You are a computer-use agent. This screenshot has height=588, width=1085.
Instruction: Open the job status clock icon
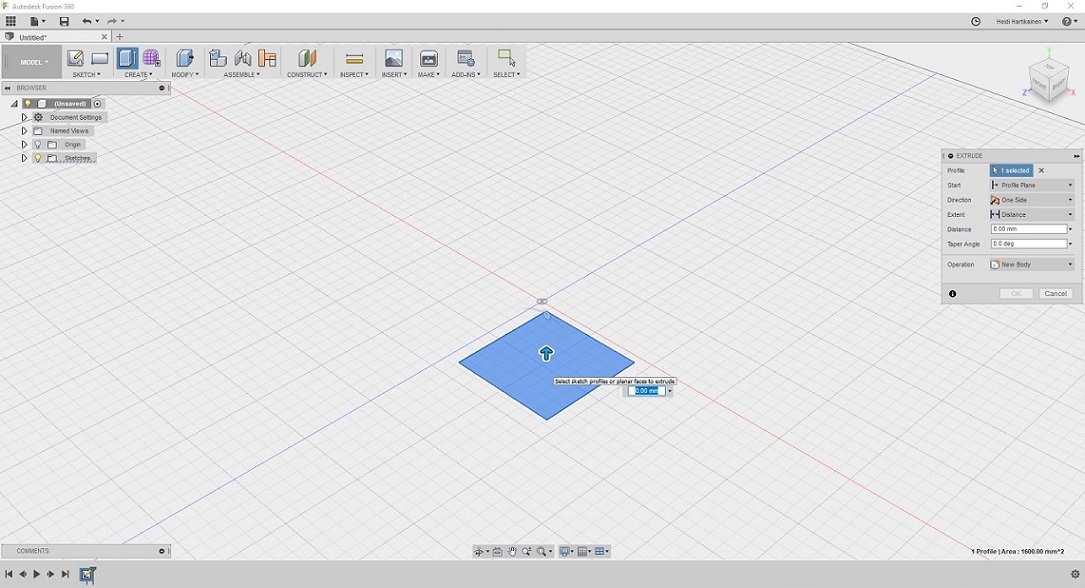pyautogui.click(x=976, y=21)
